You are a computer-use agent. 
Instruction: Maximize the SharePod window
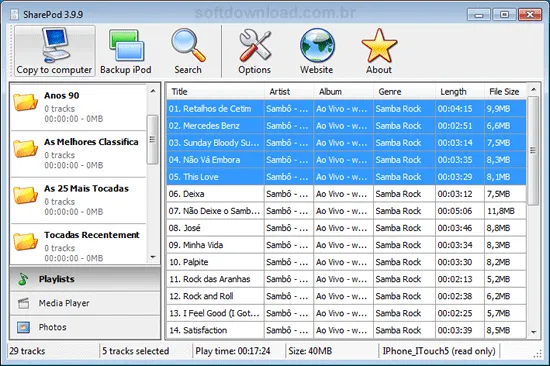(x=504, y=15)
